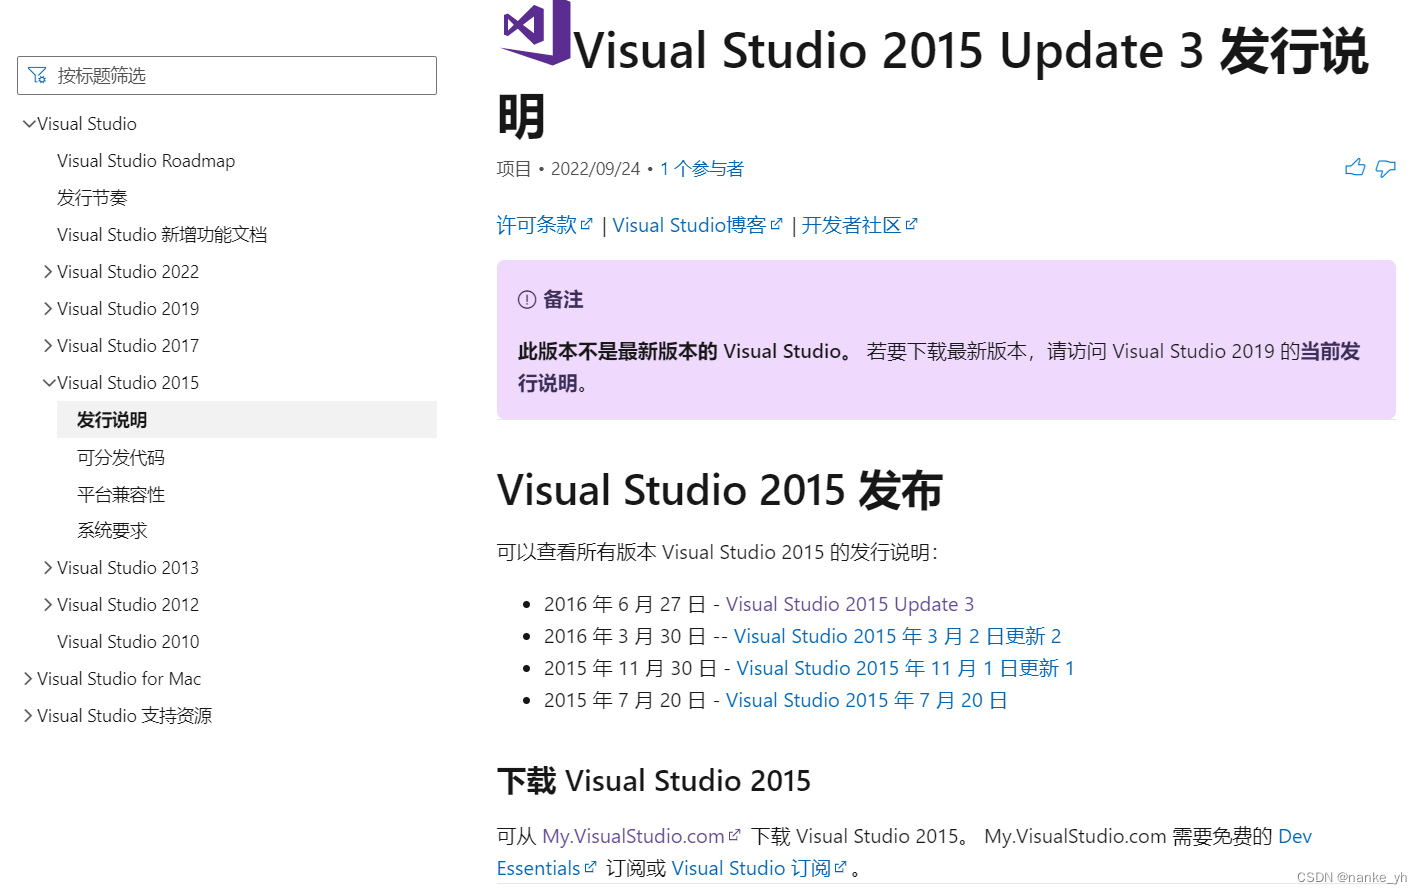The width and height of the screenshot is (1422, 894).
Task: Collapse the Visual Studio root tree node
Action: [29, 124]
